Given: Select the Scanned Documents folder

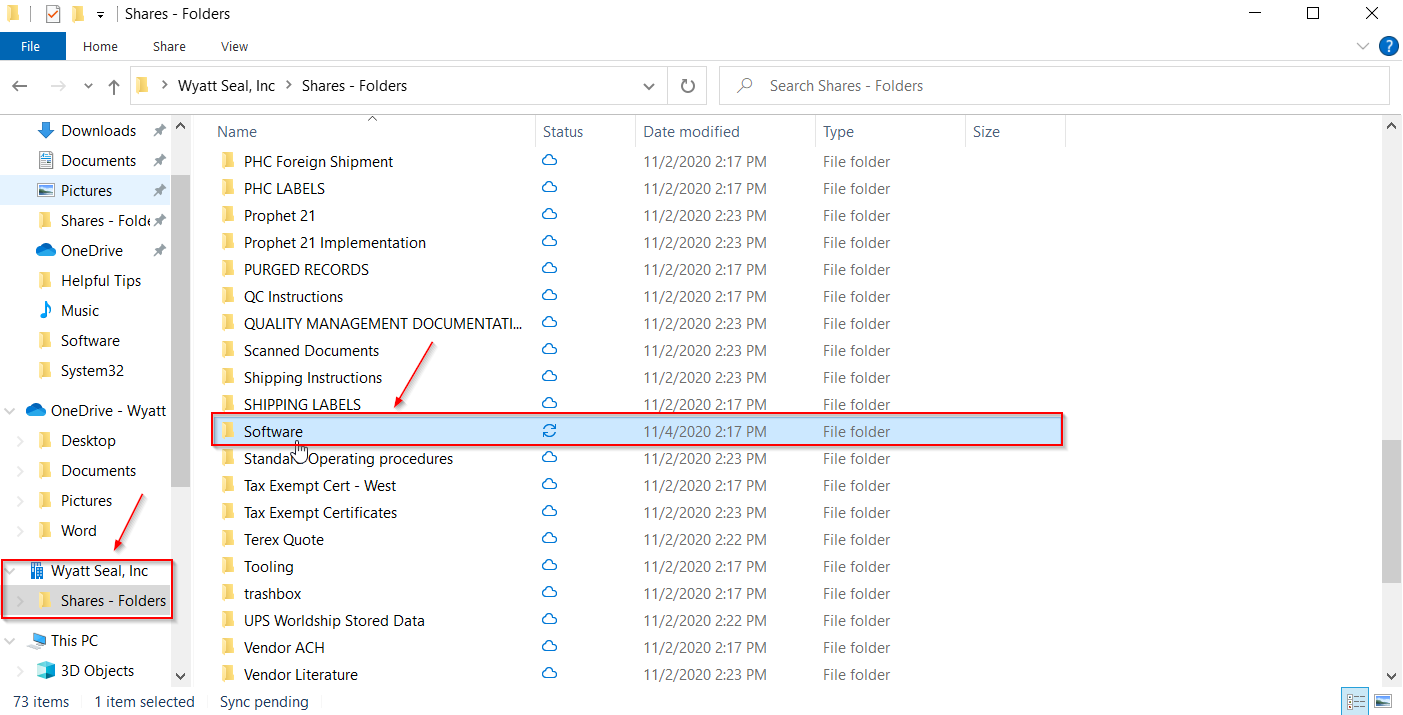Looking at the screenshot, I should pos(311,351).
